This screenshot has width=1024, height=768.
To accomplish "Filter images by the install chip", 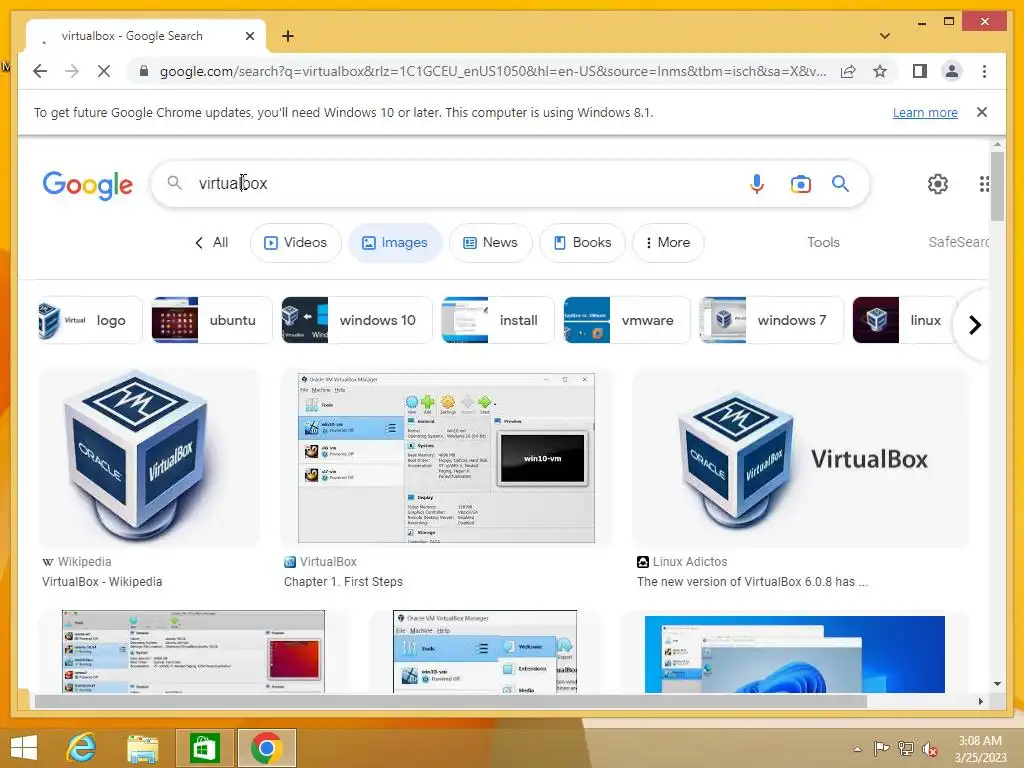I will pos(498,320).
